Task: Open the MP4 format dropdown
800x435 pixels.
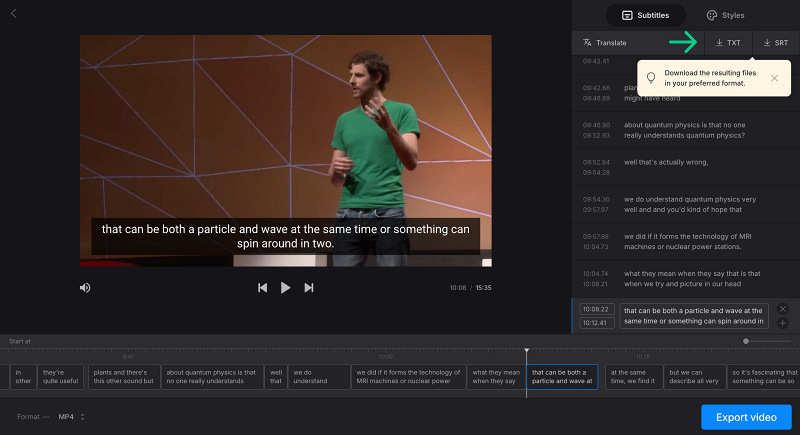Action: coord(71,417)
